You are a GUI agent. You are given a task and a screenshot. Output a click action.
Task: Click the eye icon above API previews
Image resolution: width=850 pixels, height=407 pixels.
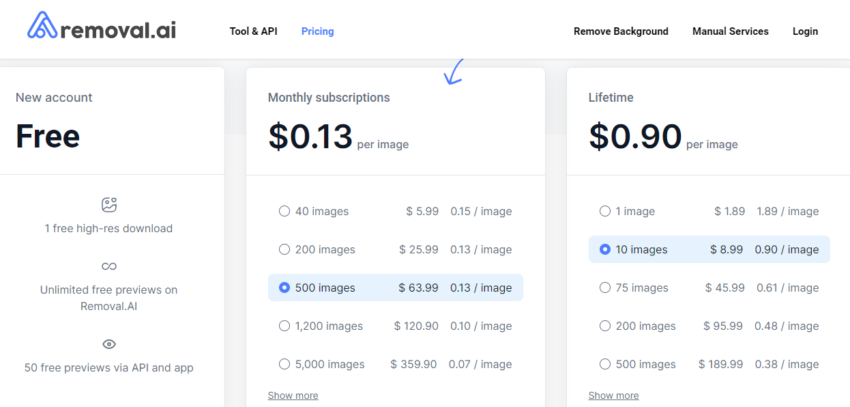point(110,344)
